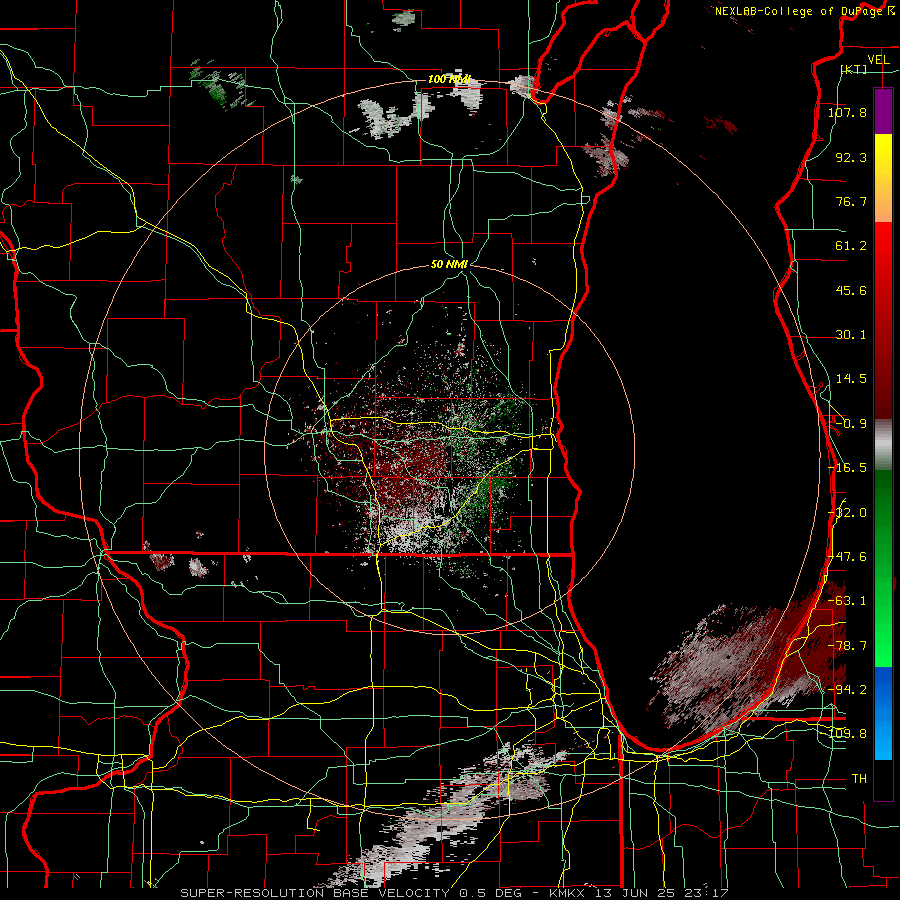The height and width of the screenshot is (900, 900).
Task: Select the -63.1 scale value
Action: pos(847,601)
